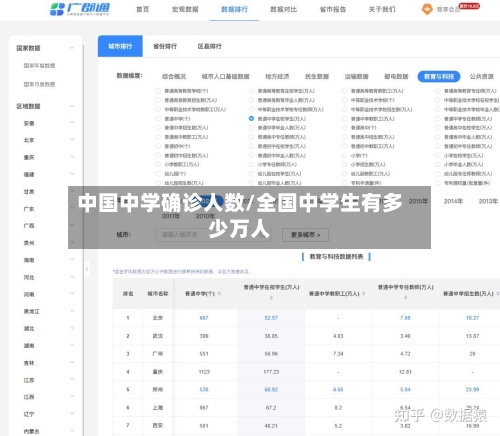Expand the 河北 province chevron

[72, 277]
